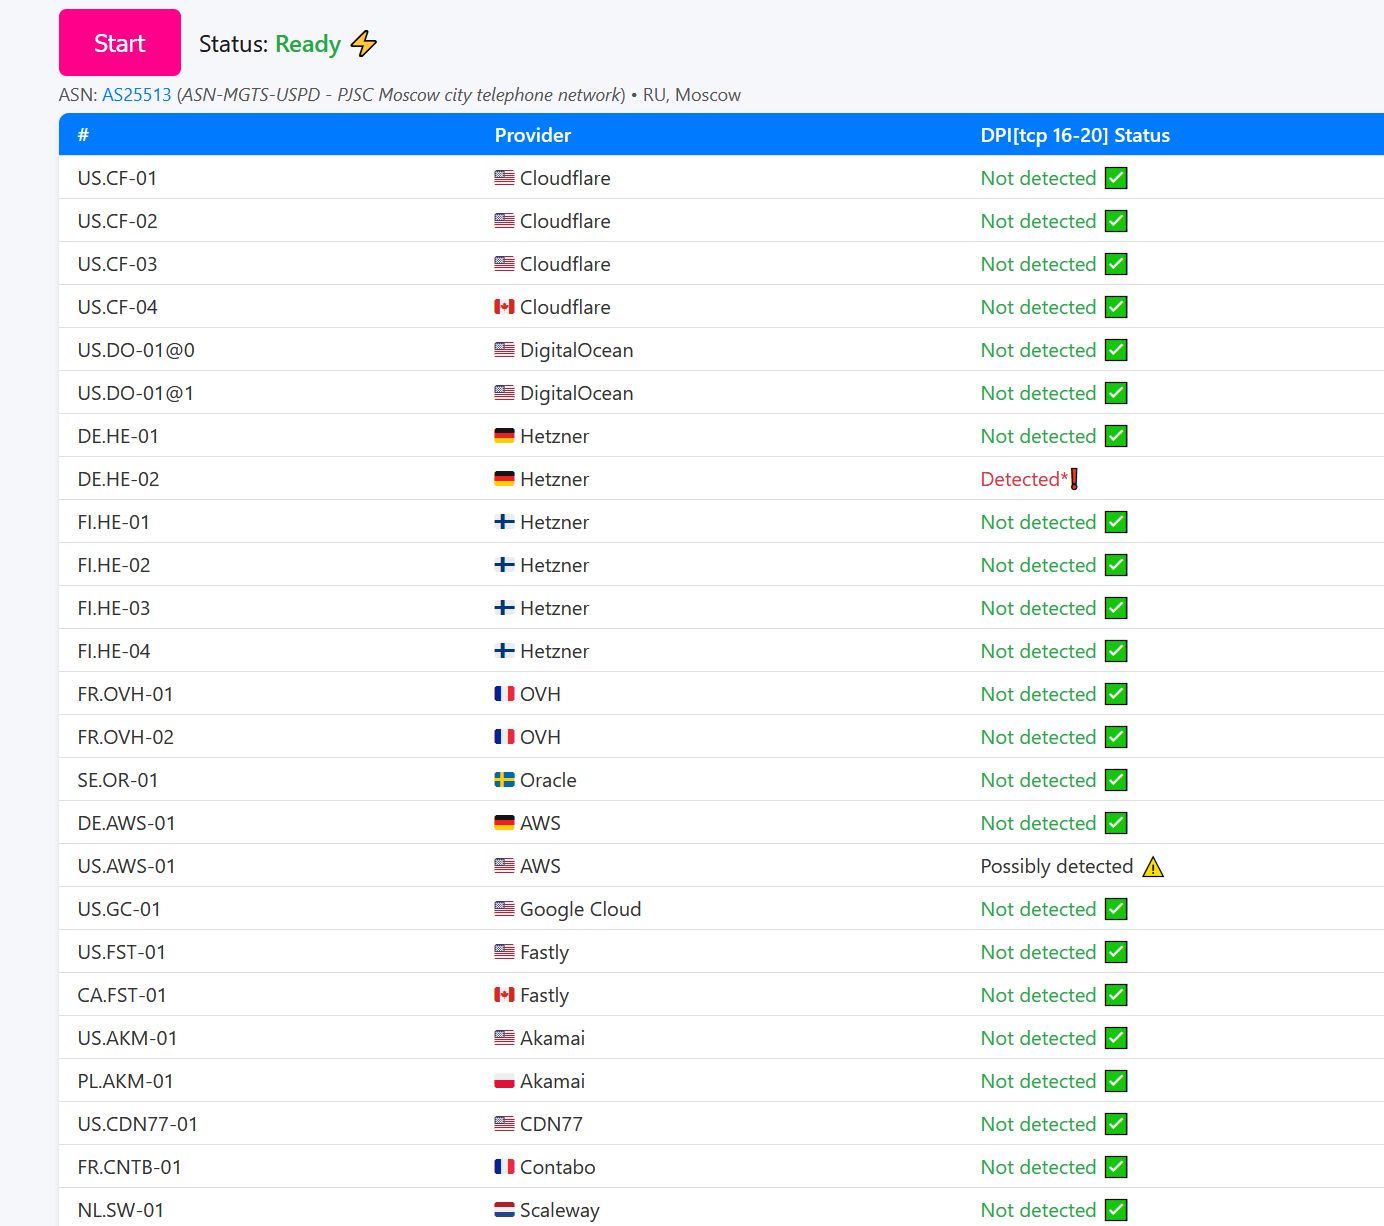1384x1226 pixels.
Task: Click the Canadian flag beside US.CF-04 Cloudflare
Action: pyautogui.click(x=504, y=307)
